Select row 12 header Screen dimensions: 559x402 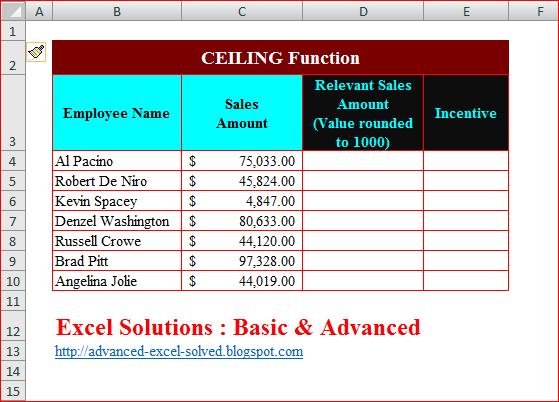pyautogui.click(x=13, y=325)
